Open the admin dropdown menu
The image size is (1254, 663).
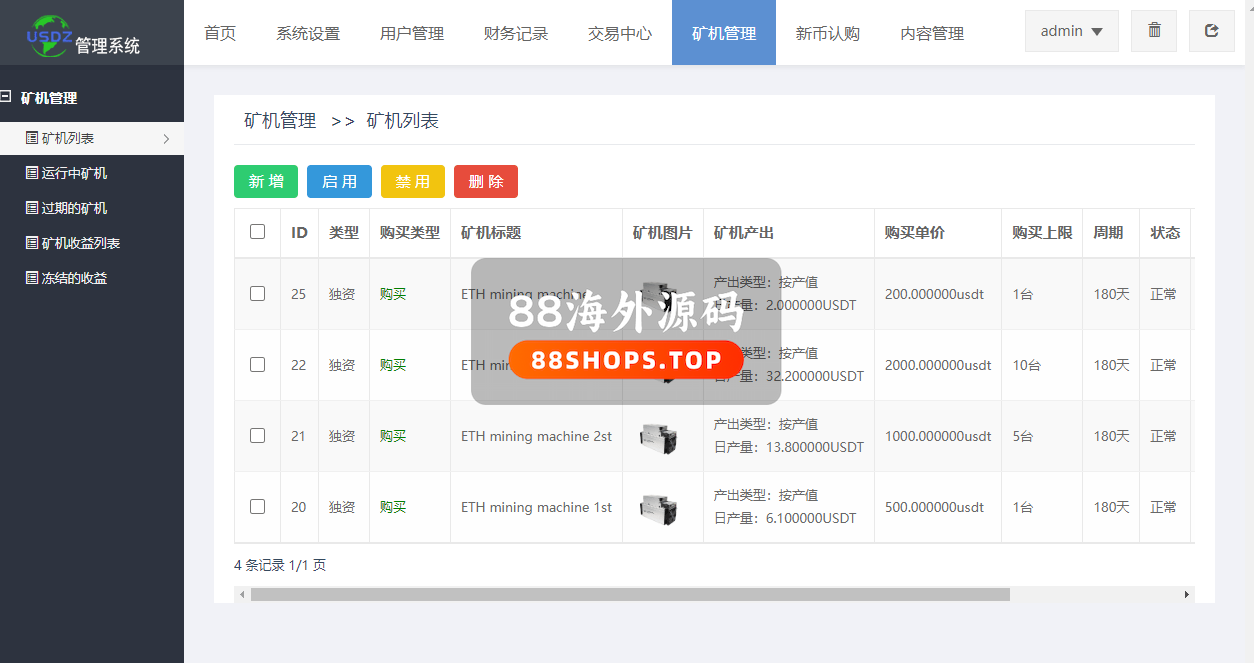[1071, 31]
